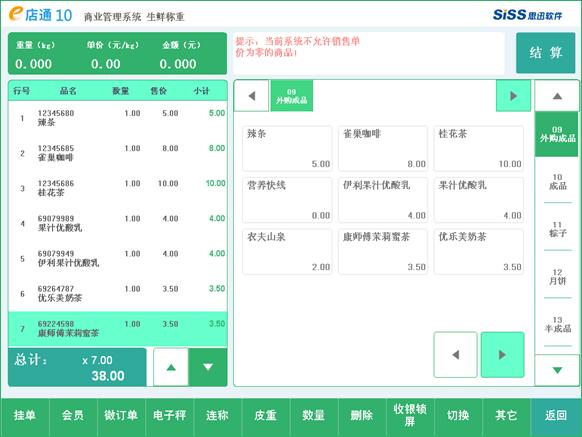
Task: Click the left arrow beside category tab
Action: click(252, 96)
